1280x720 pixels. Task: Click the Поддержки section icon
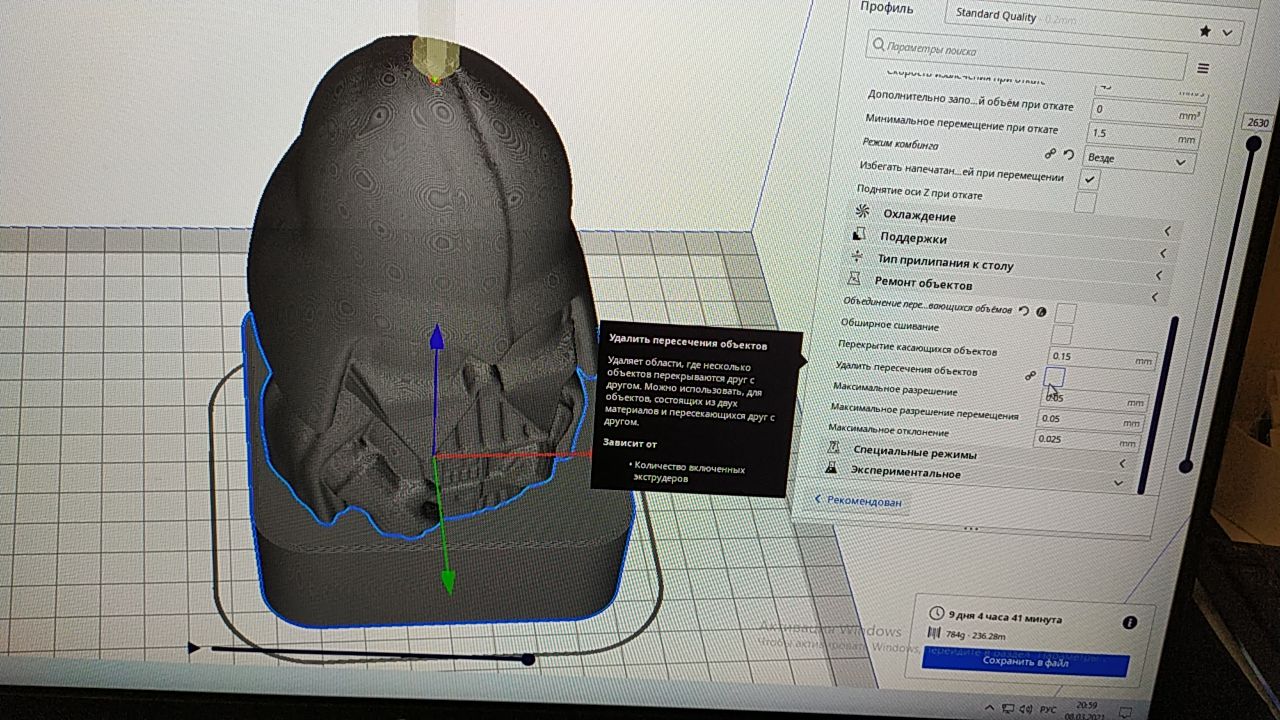(857, 235)
